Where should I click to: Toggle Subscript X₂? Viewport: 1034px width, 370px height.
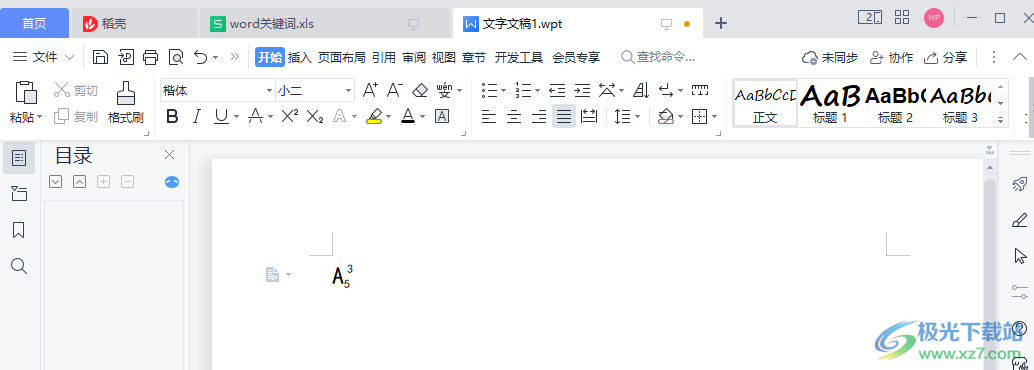(315, 117)
